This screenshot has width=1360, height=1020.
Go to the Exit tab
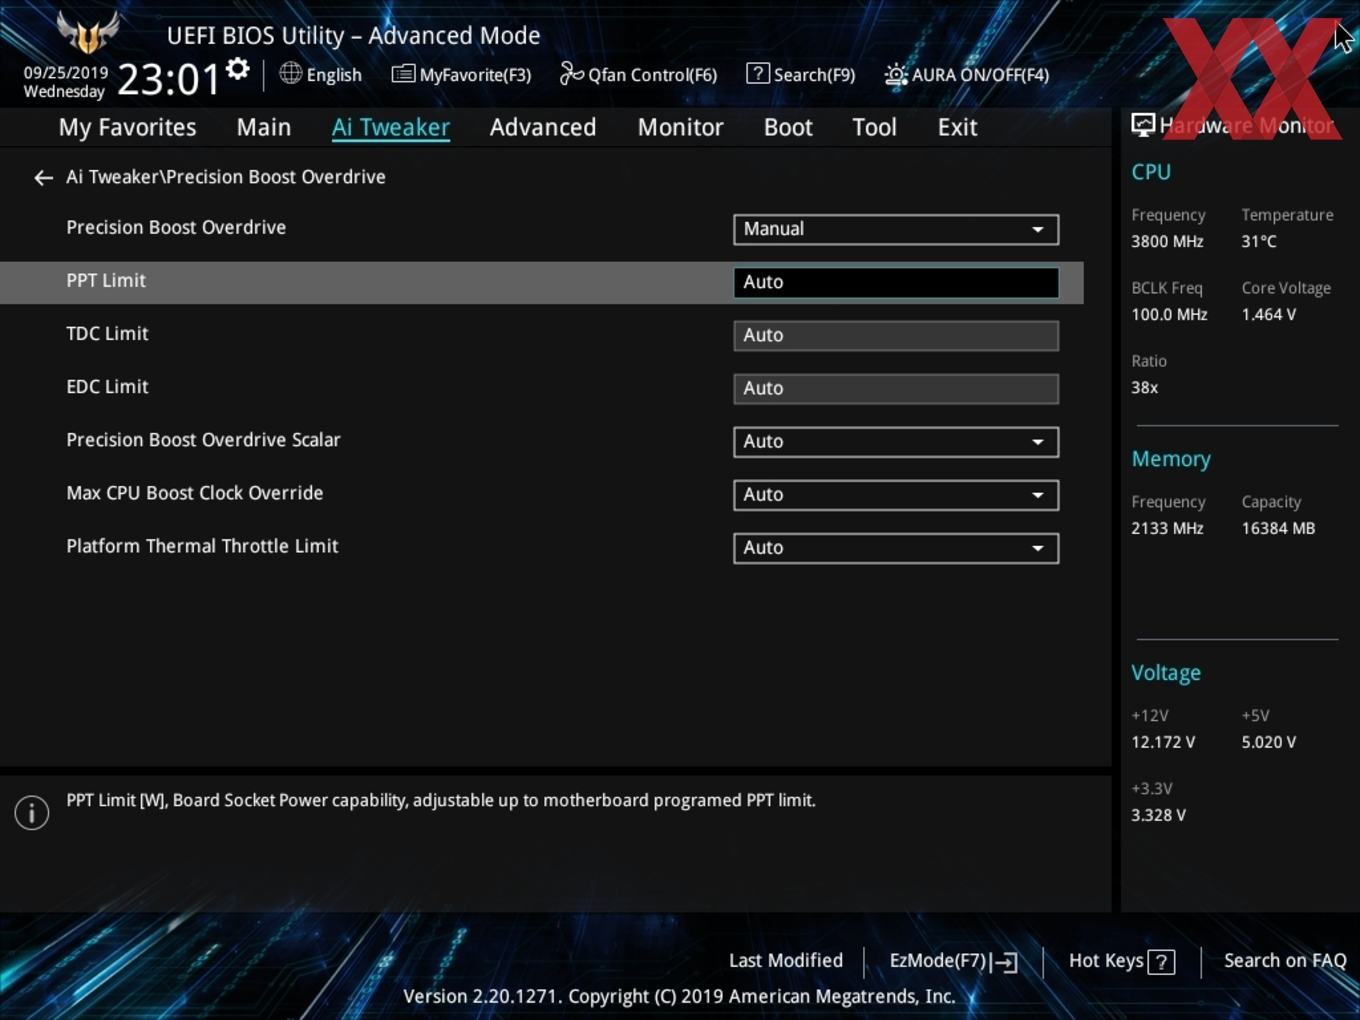[957, 127]
